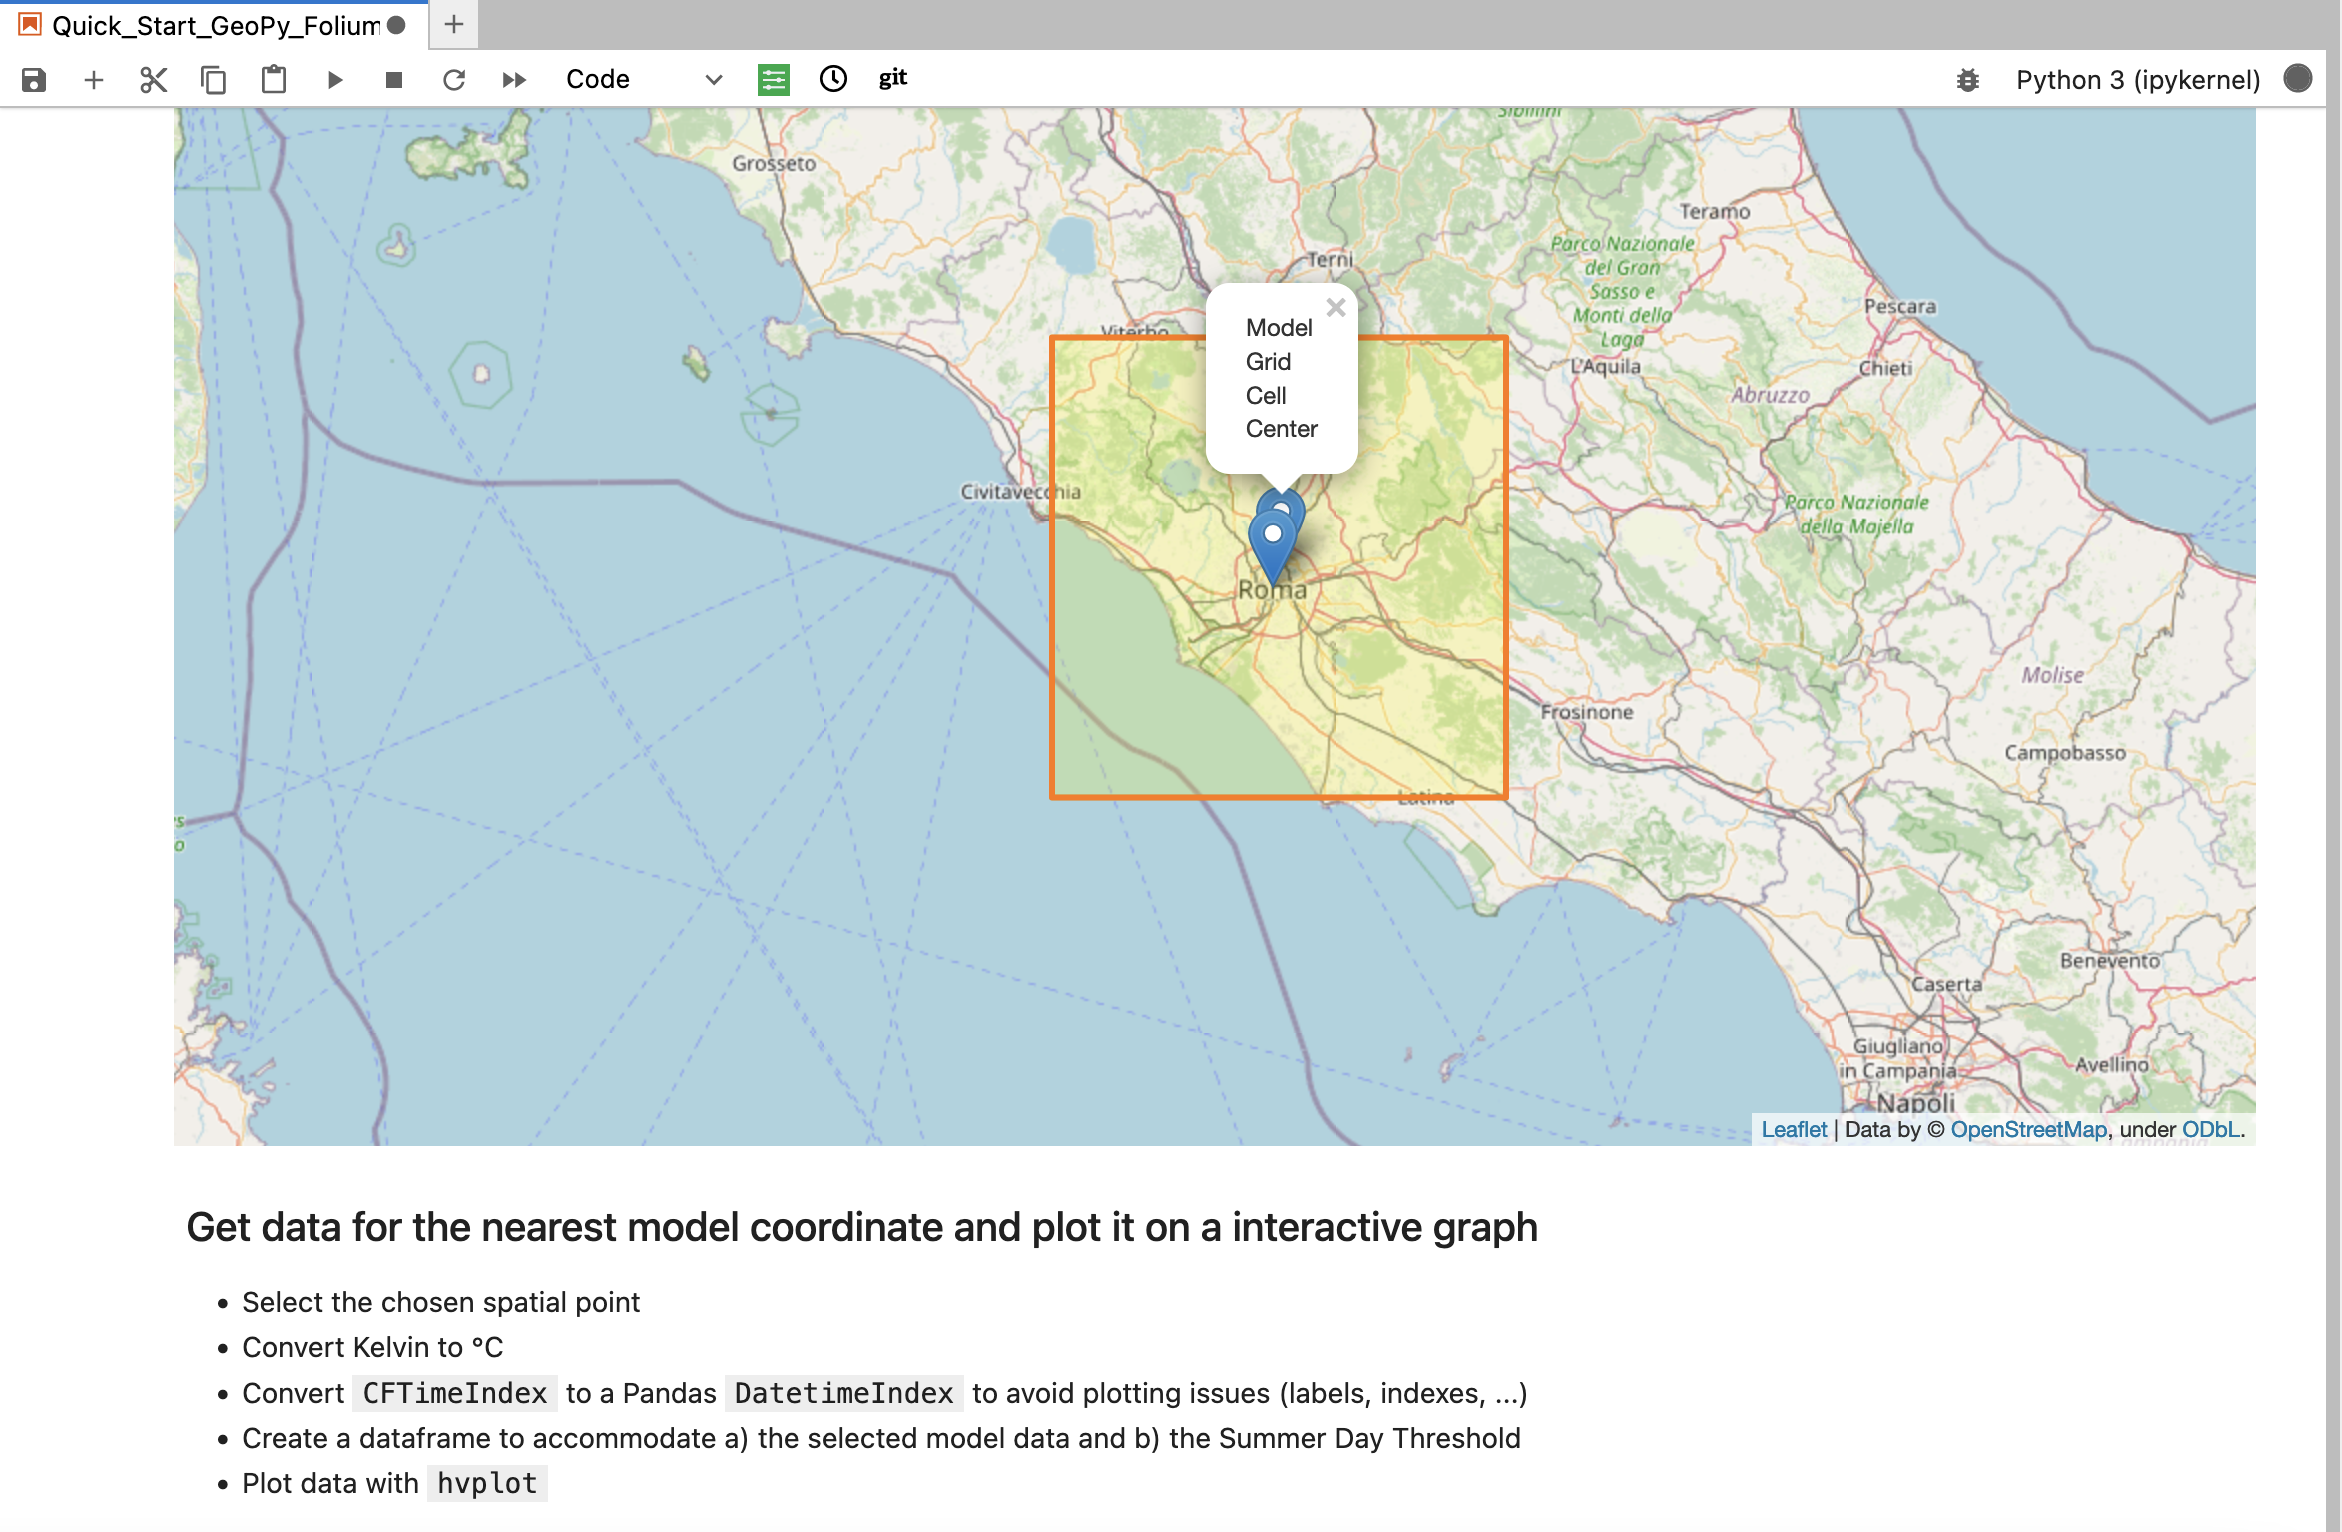Paste cell from clipboard
This screenshot has height=1532, width=2342.
tap(273, 79)
